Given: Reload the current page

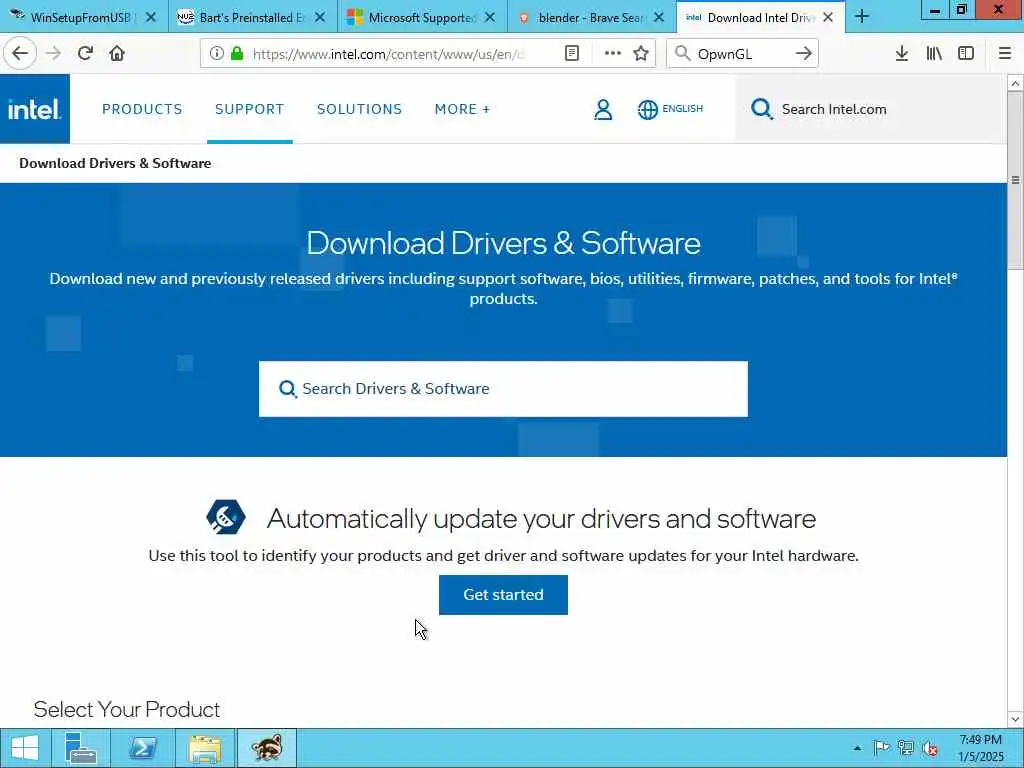Looking at the screenshot, I should (85, 53).
